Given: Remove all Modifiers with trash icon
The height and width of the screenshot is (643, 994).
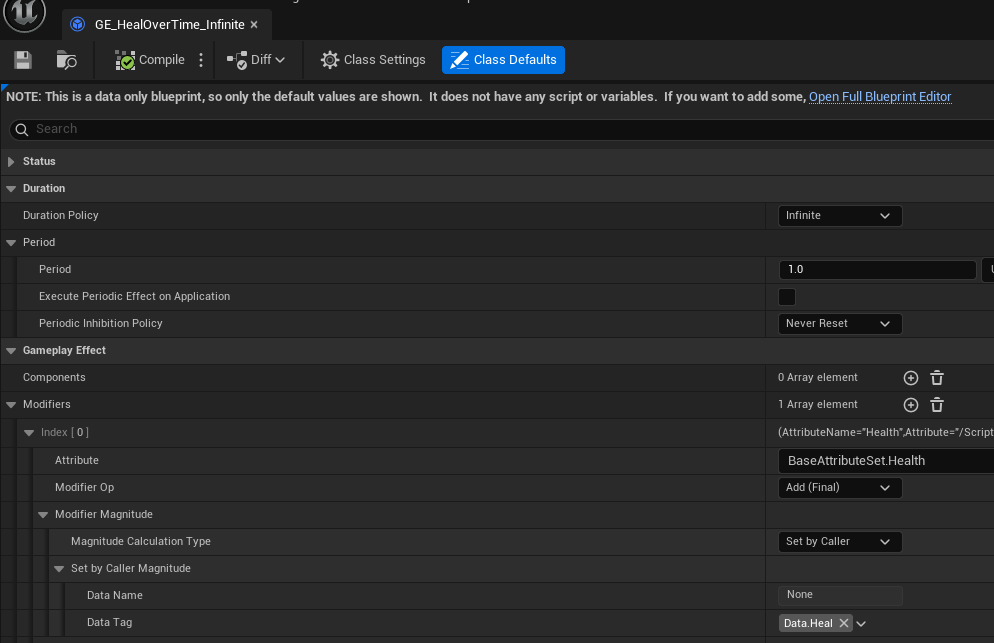Looking at the screenshot, I should [x=937, y=405].
